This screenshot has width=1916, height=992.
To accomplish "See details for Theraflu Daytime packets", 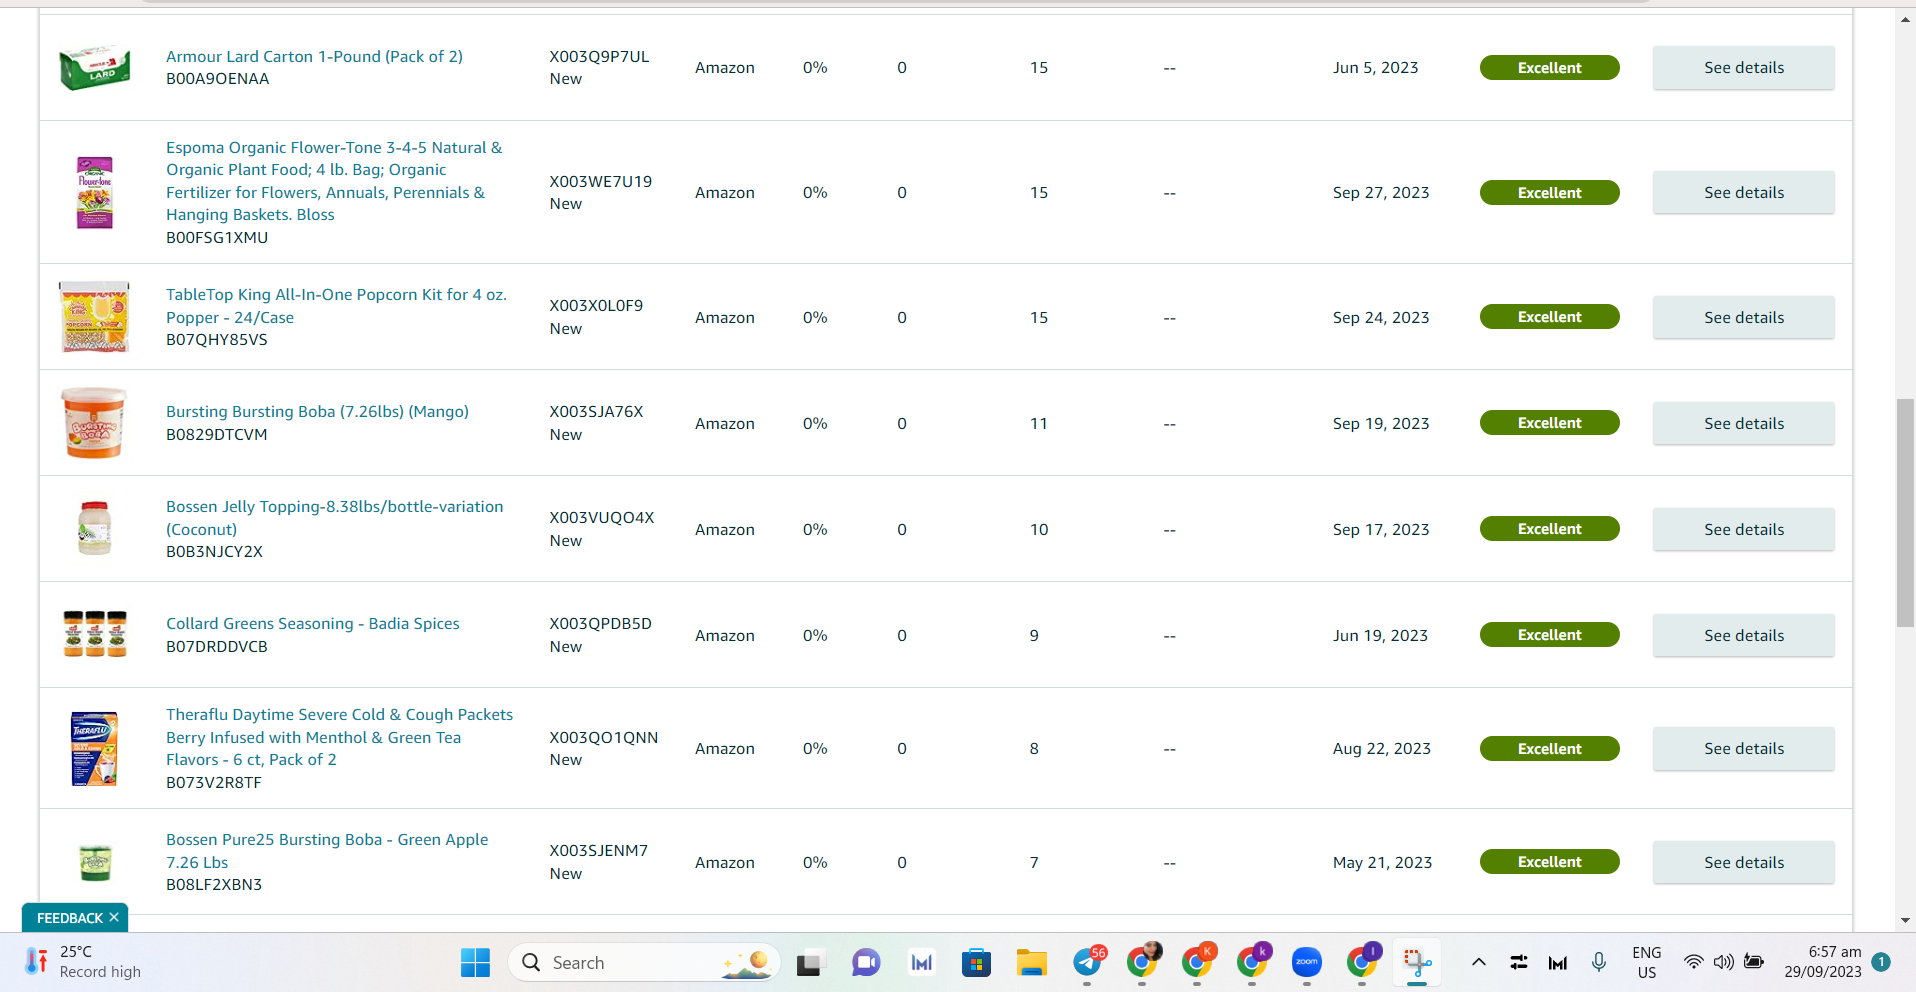I will point(1744,749).
